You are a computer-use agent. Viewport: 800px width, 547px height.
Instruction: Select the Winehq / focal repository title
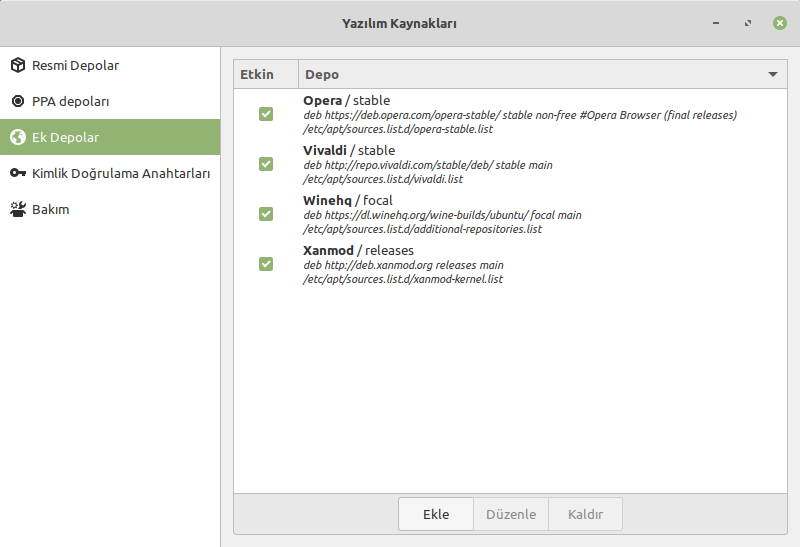348,201
